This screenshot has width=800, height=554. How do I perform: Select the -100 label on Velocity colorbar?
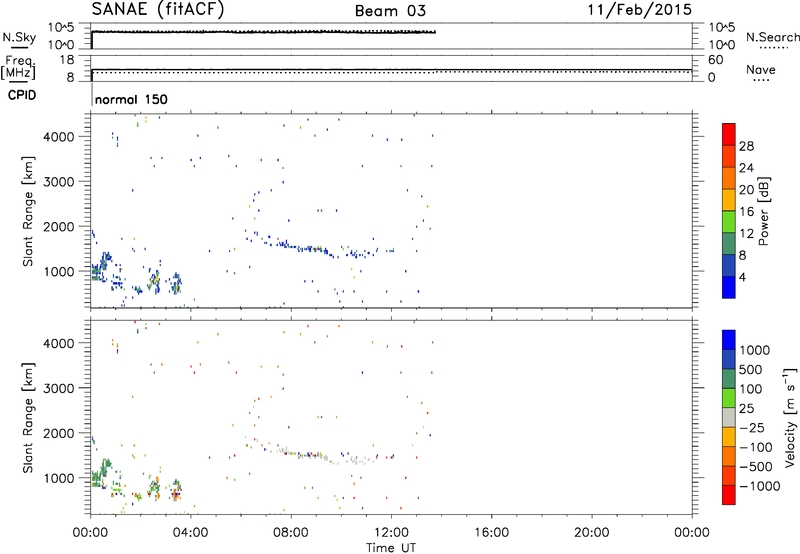pos(756,447)
